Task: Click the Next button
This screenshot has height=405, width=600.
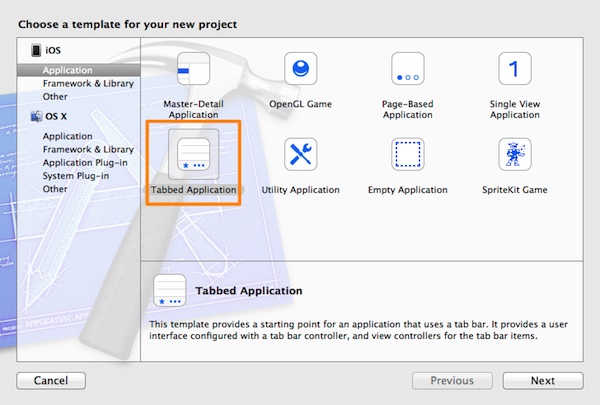Action: (542, 381)
